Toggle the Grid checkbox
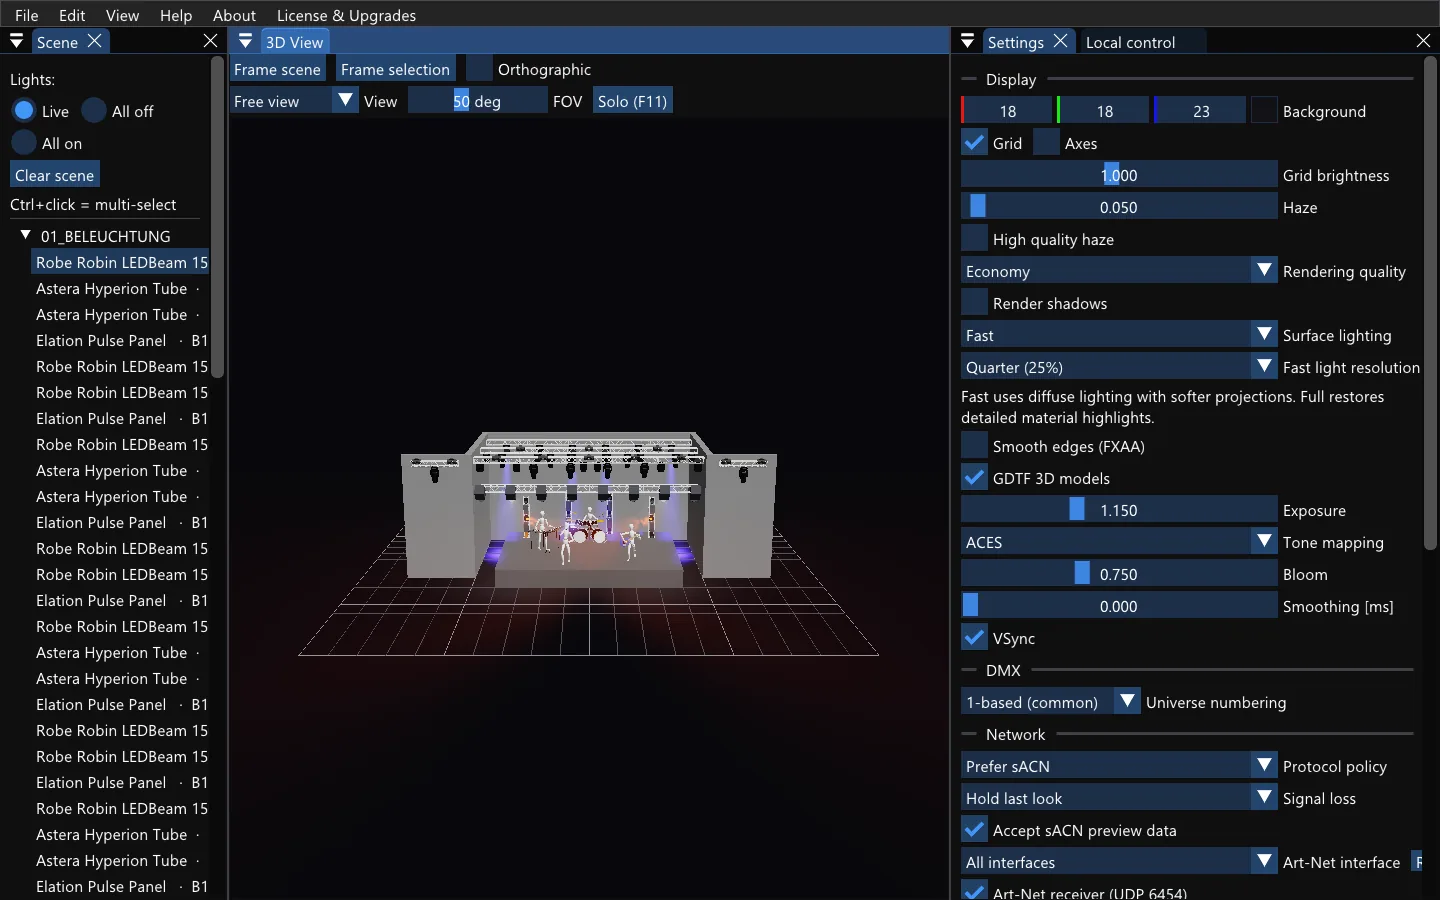Screen dimensions: 1440x900 coord(974,143)
